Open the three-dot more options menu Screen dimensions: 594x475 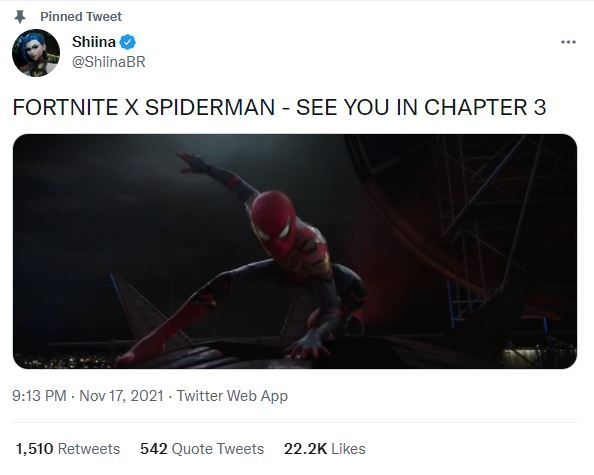click(x=568, y=42)
